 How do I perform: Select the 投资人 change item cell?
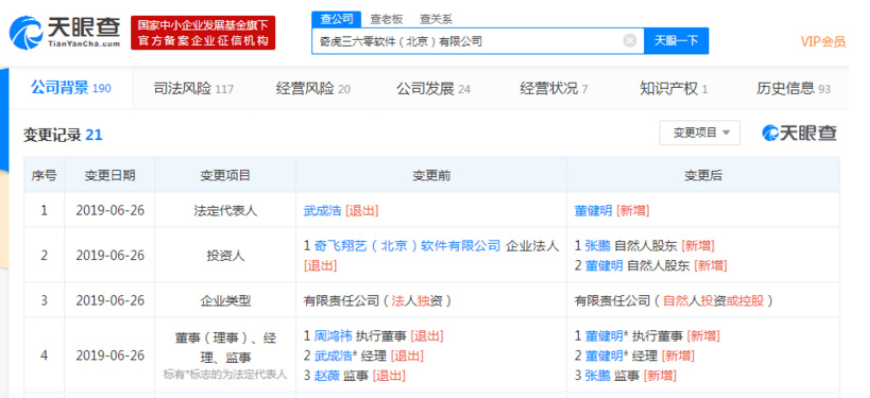[x=225, y=255]
